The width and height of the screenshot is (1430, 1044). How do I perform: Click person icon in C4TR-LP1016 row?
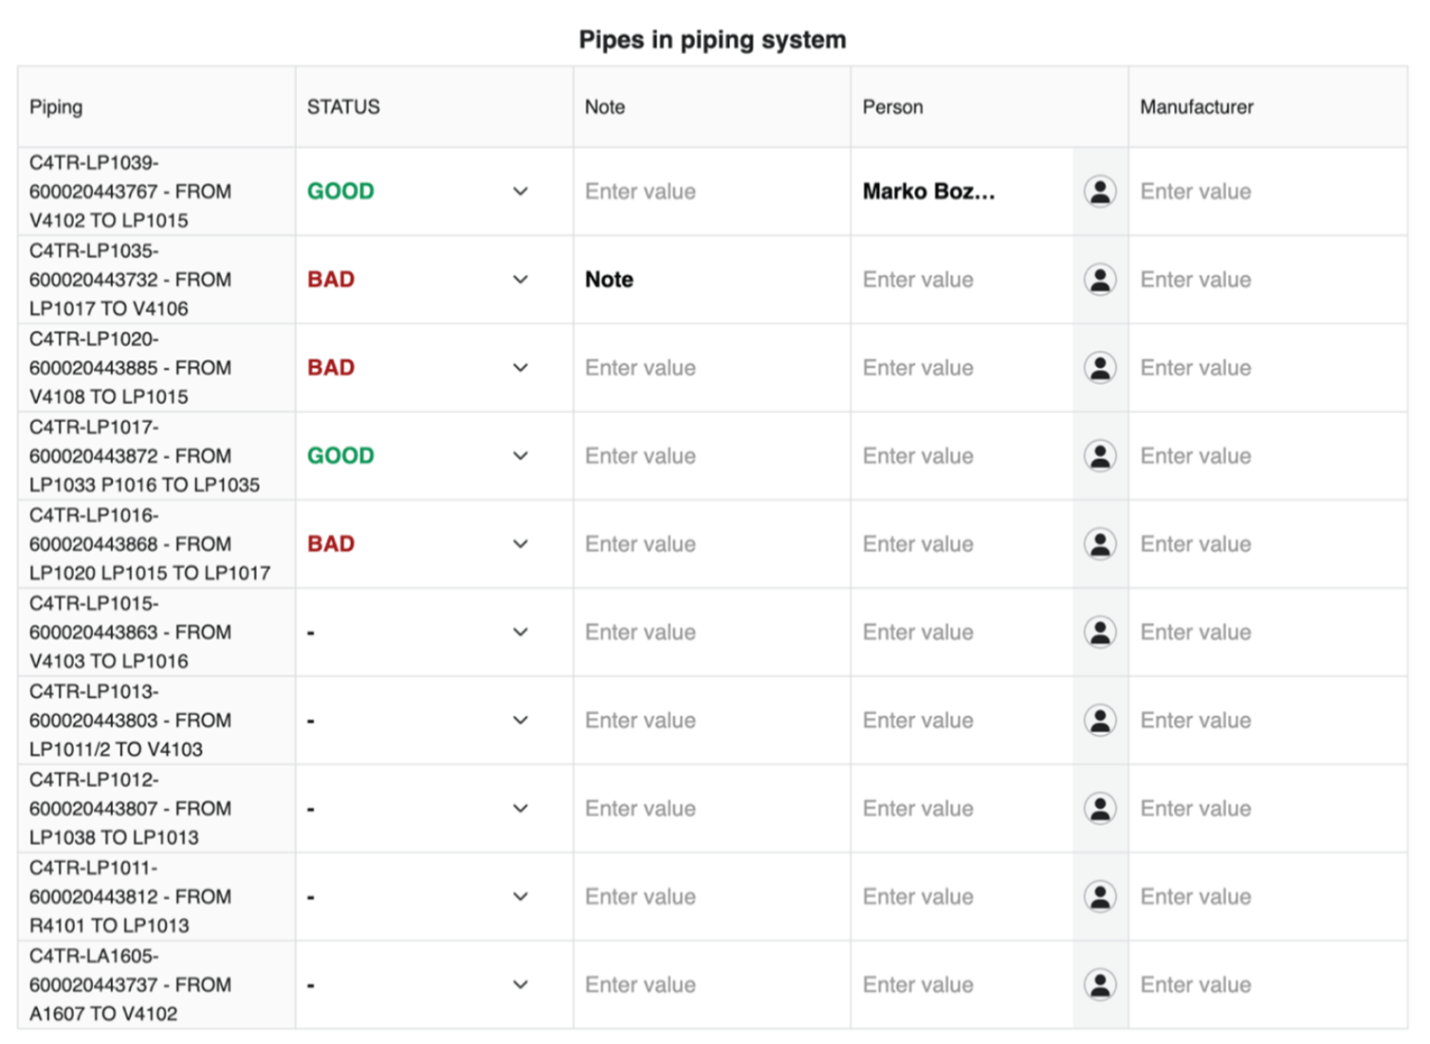point(1100,544)
